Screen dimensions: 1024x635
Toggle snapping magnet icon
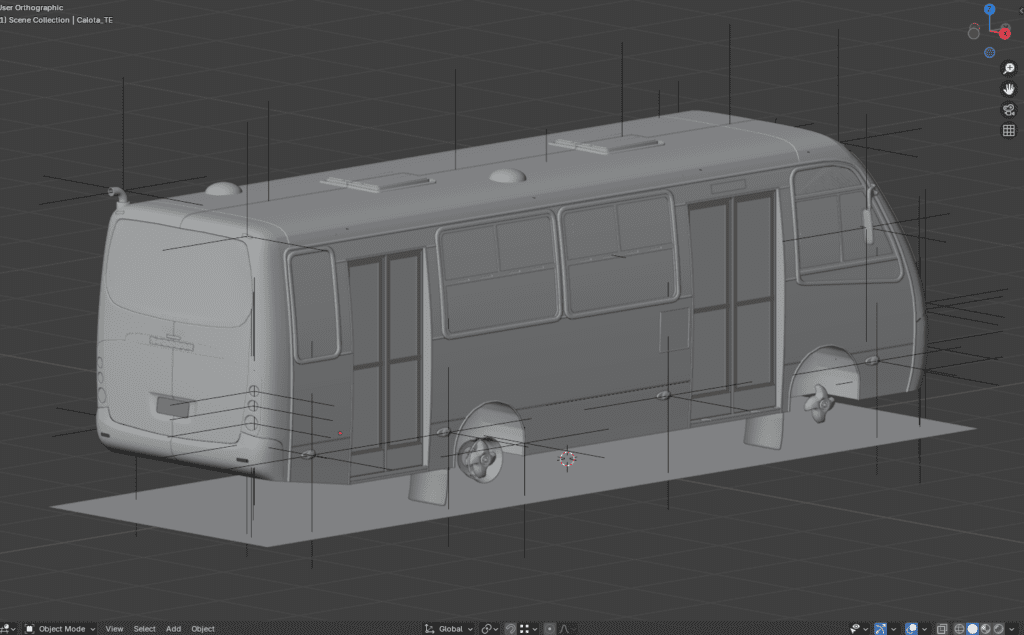coord(510,629)
